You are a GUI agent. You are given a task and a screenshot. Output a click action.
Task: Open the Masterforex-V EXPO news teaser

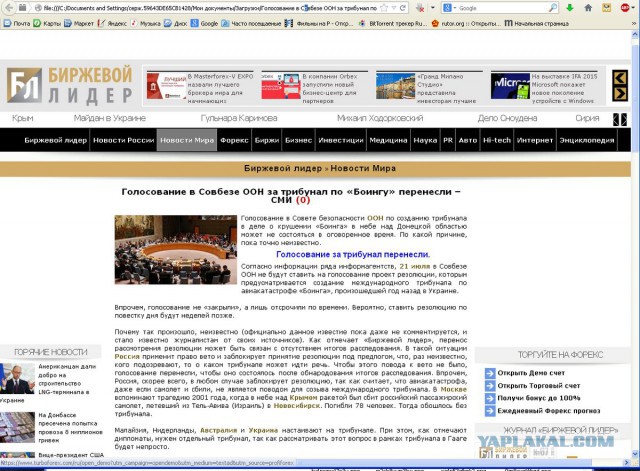(201, 88)
